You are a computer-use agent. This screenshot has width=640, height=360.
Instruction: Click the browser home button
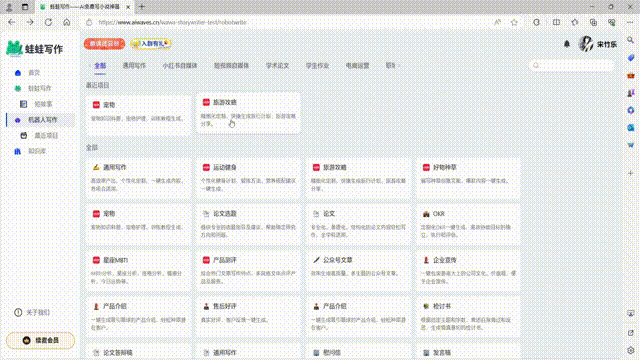(x=67, y=22)
